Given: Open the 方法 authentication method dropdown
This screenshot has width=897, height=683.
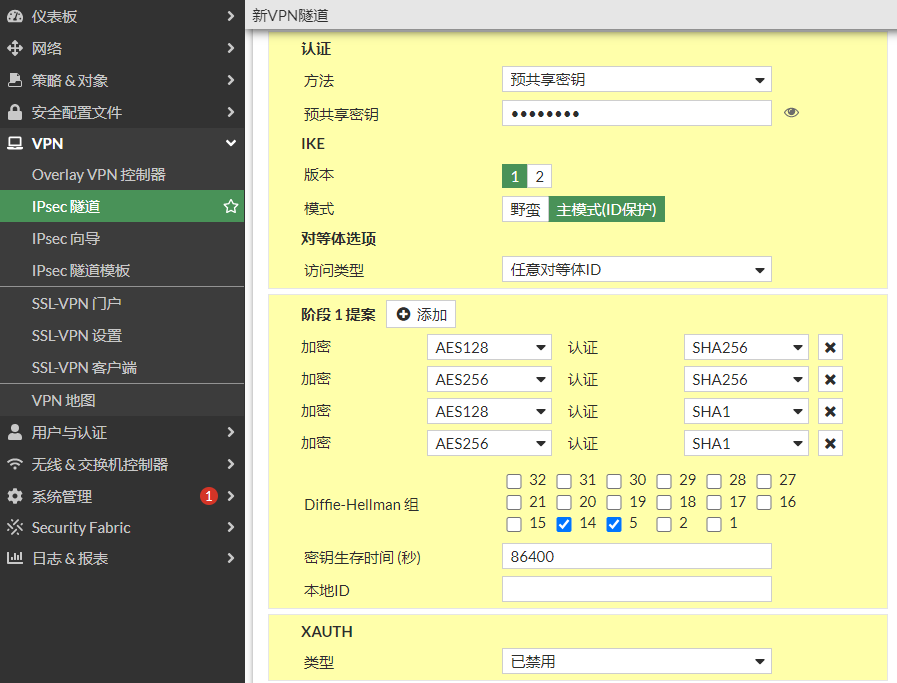Looking at the screenshot, I should tap(636, 80).
